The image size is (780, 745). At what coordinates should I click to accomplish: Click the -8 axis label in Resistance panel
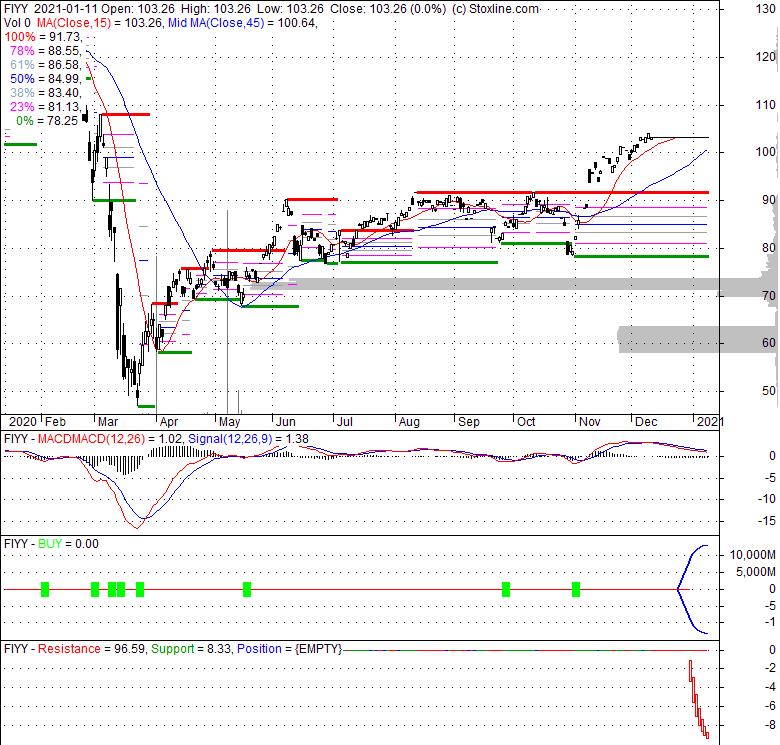click(x=770, y=725)
